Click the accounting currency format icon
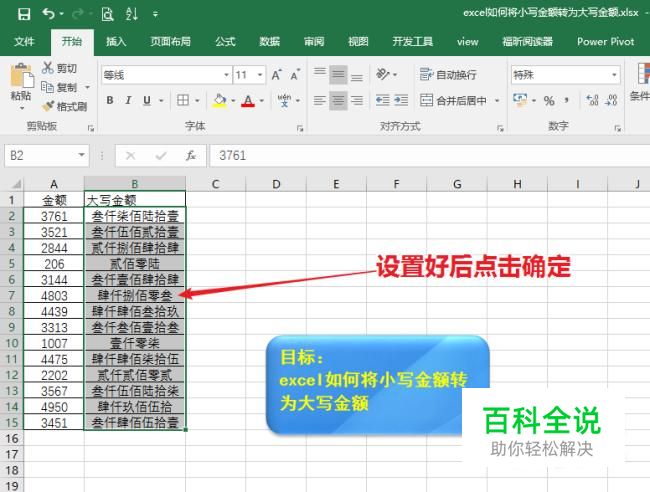Screen dimensions: 650x492 520,100
